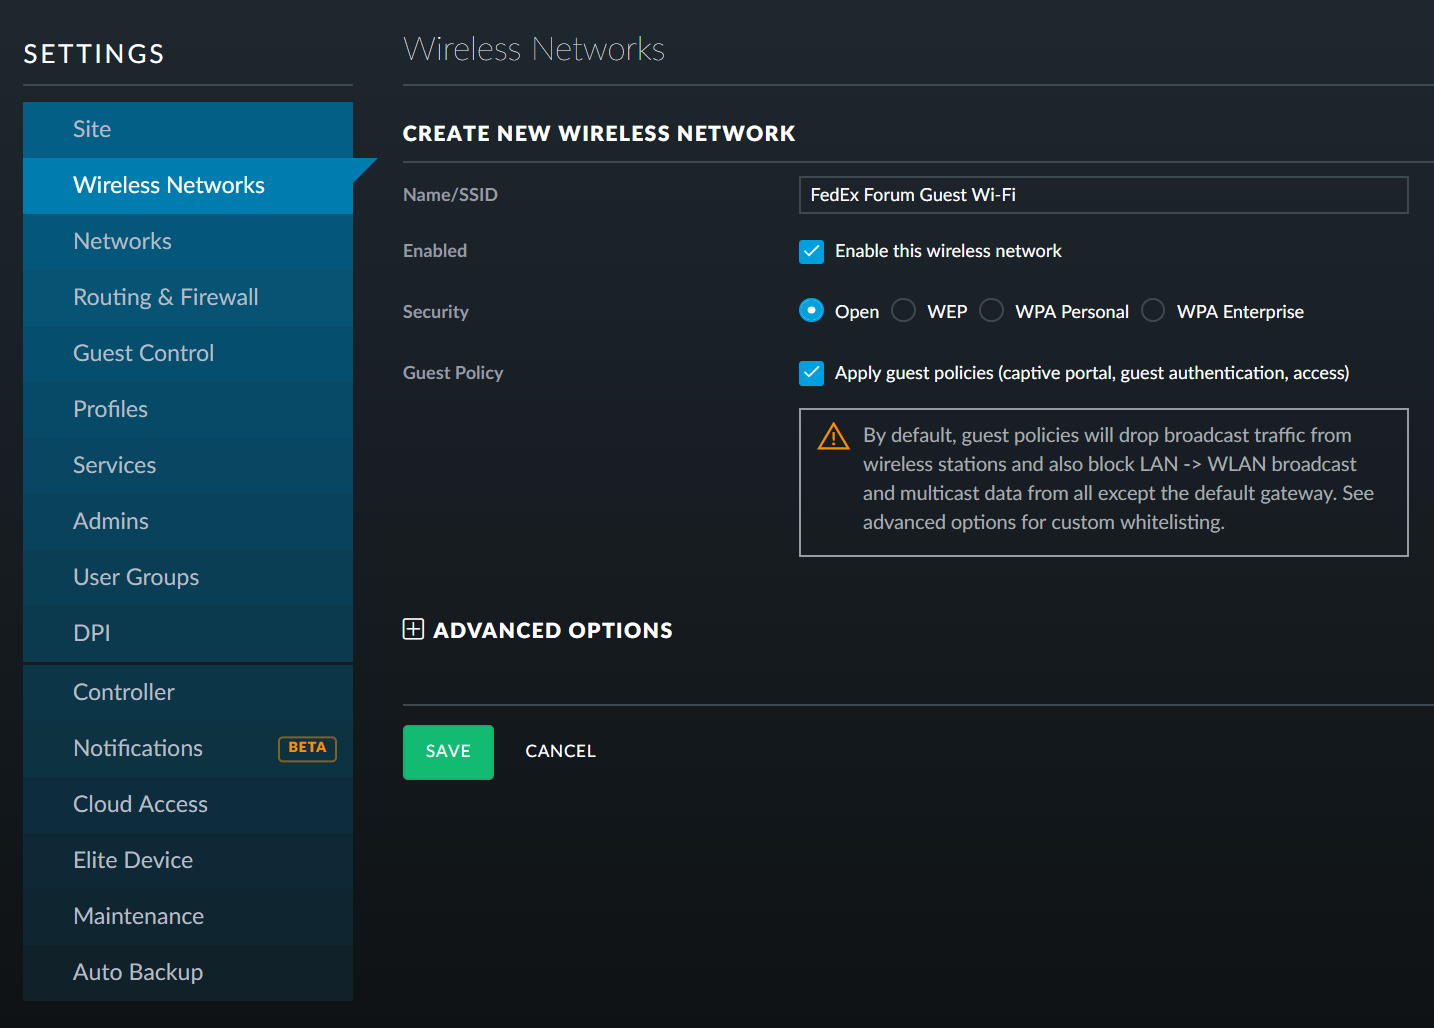1434x1028 pixels.
Task: Choose WEP security option
Action: (903, 311)
